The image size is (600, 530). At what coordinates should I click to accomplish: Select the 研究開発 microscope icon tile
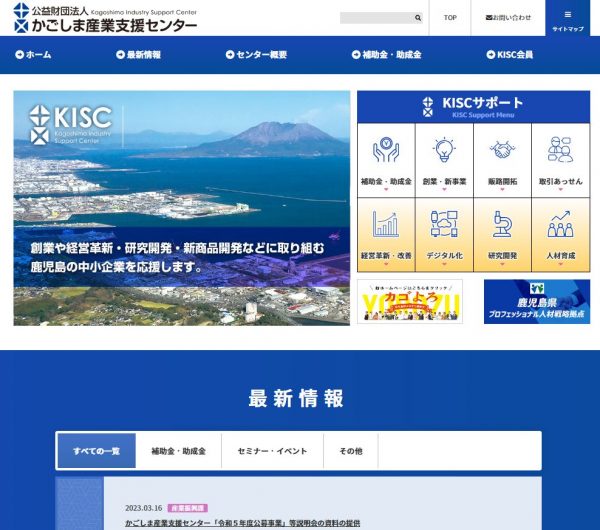coord(502,235)
